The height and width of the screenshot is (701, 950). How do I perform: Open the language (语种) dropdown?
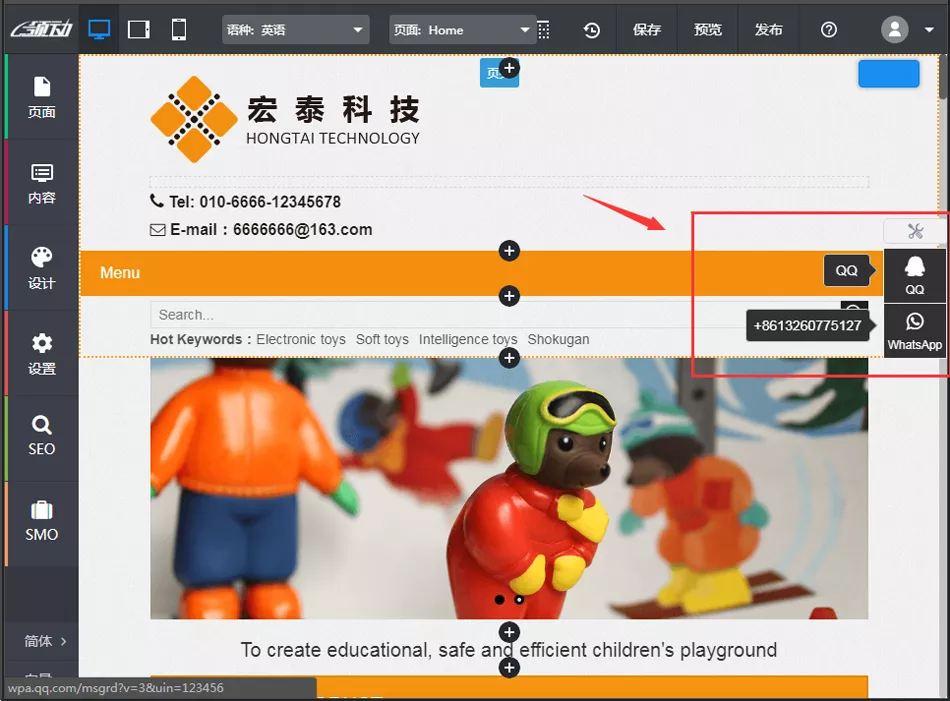pyautogui.click(x=295, y=30)
